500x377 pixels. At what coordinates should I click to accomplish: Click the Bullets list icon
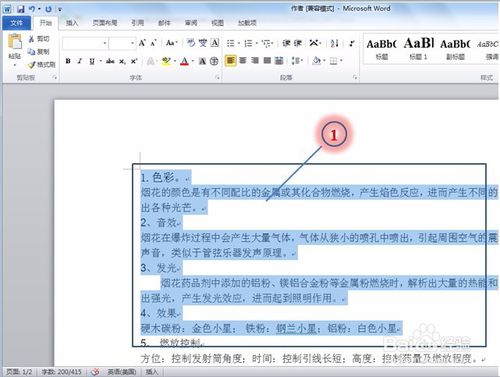[x=230, y=43]
